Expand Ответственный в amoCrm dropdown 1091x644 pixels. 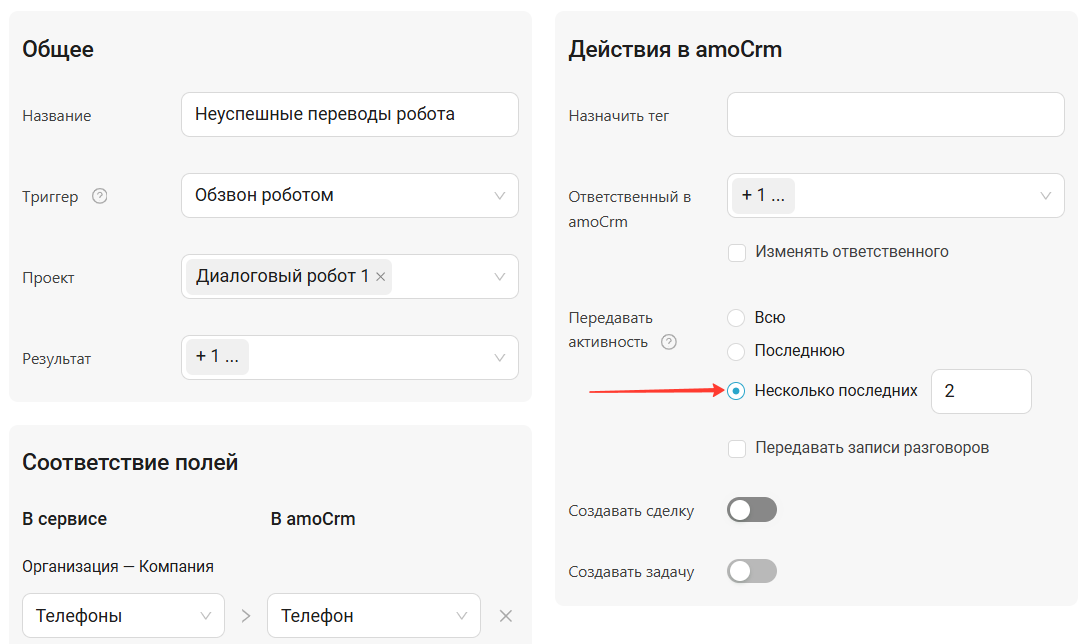(1045, 196)
